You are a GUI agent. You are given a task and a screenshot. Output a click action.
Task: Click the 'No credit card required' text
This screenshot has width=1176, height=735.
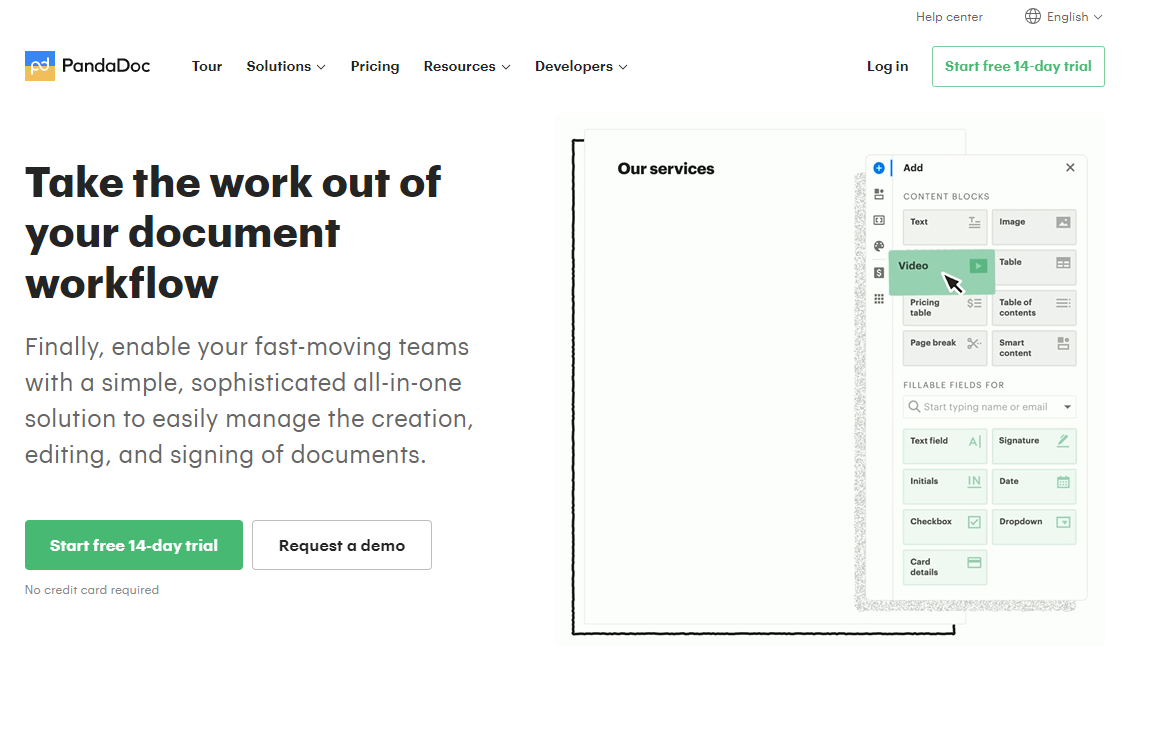pyautogui.click(x=92, y=590)
